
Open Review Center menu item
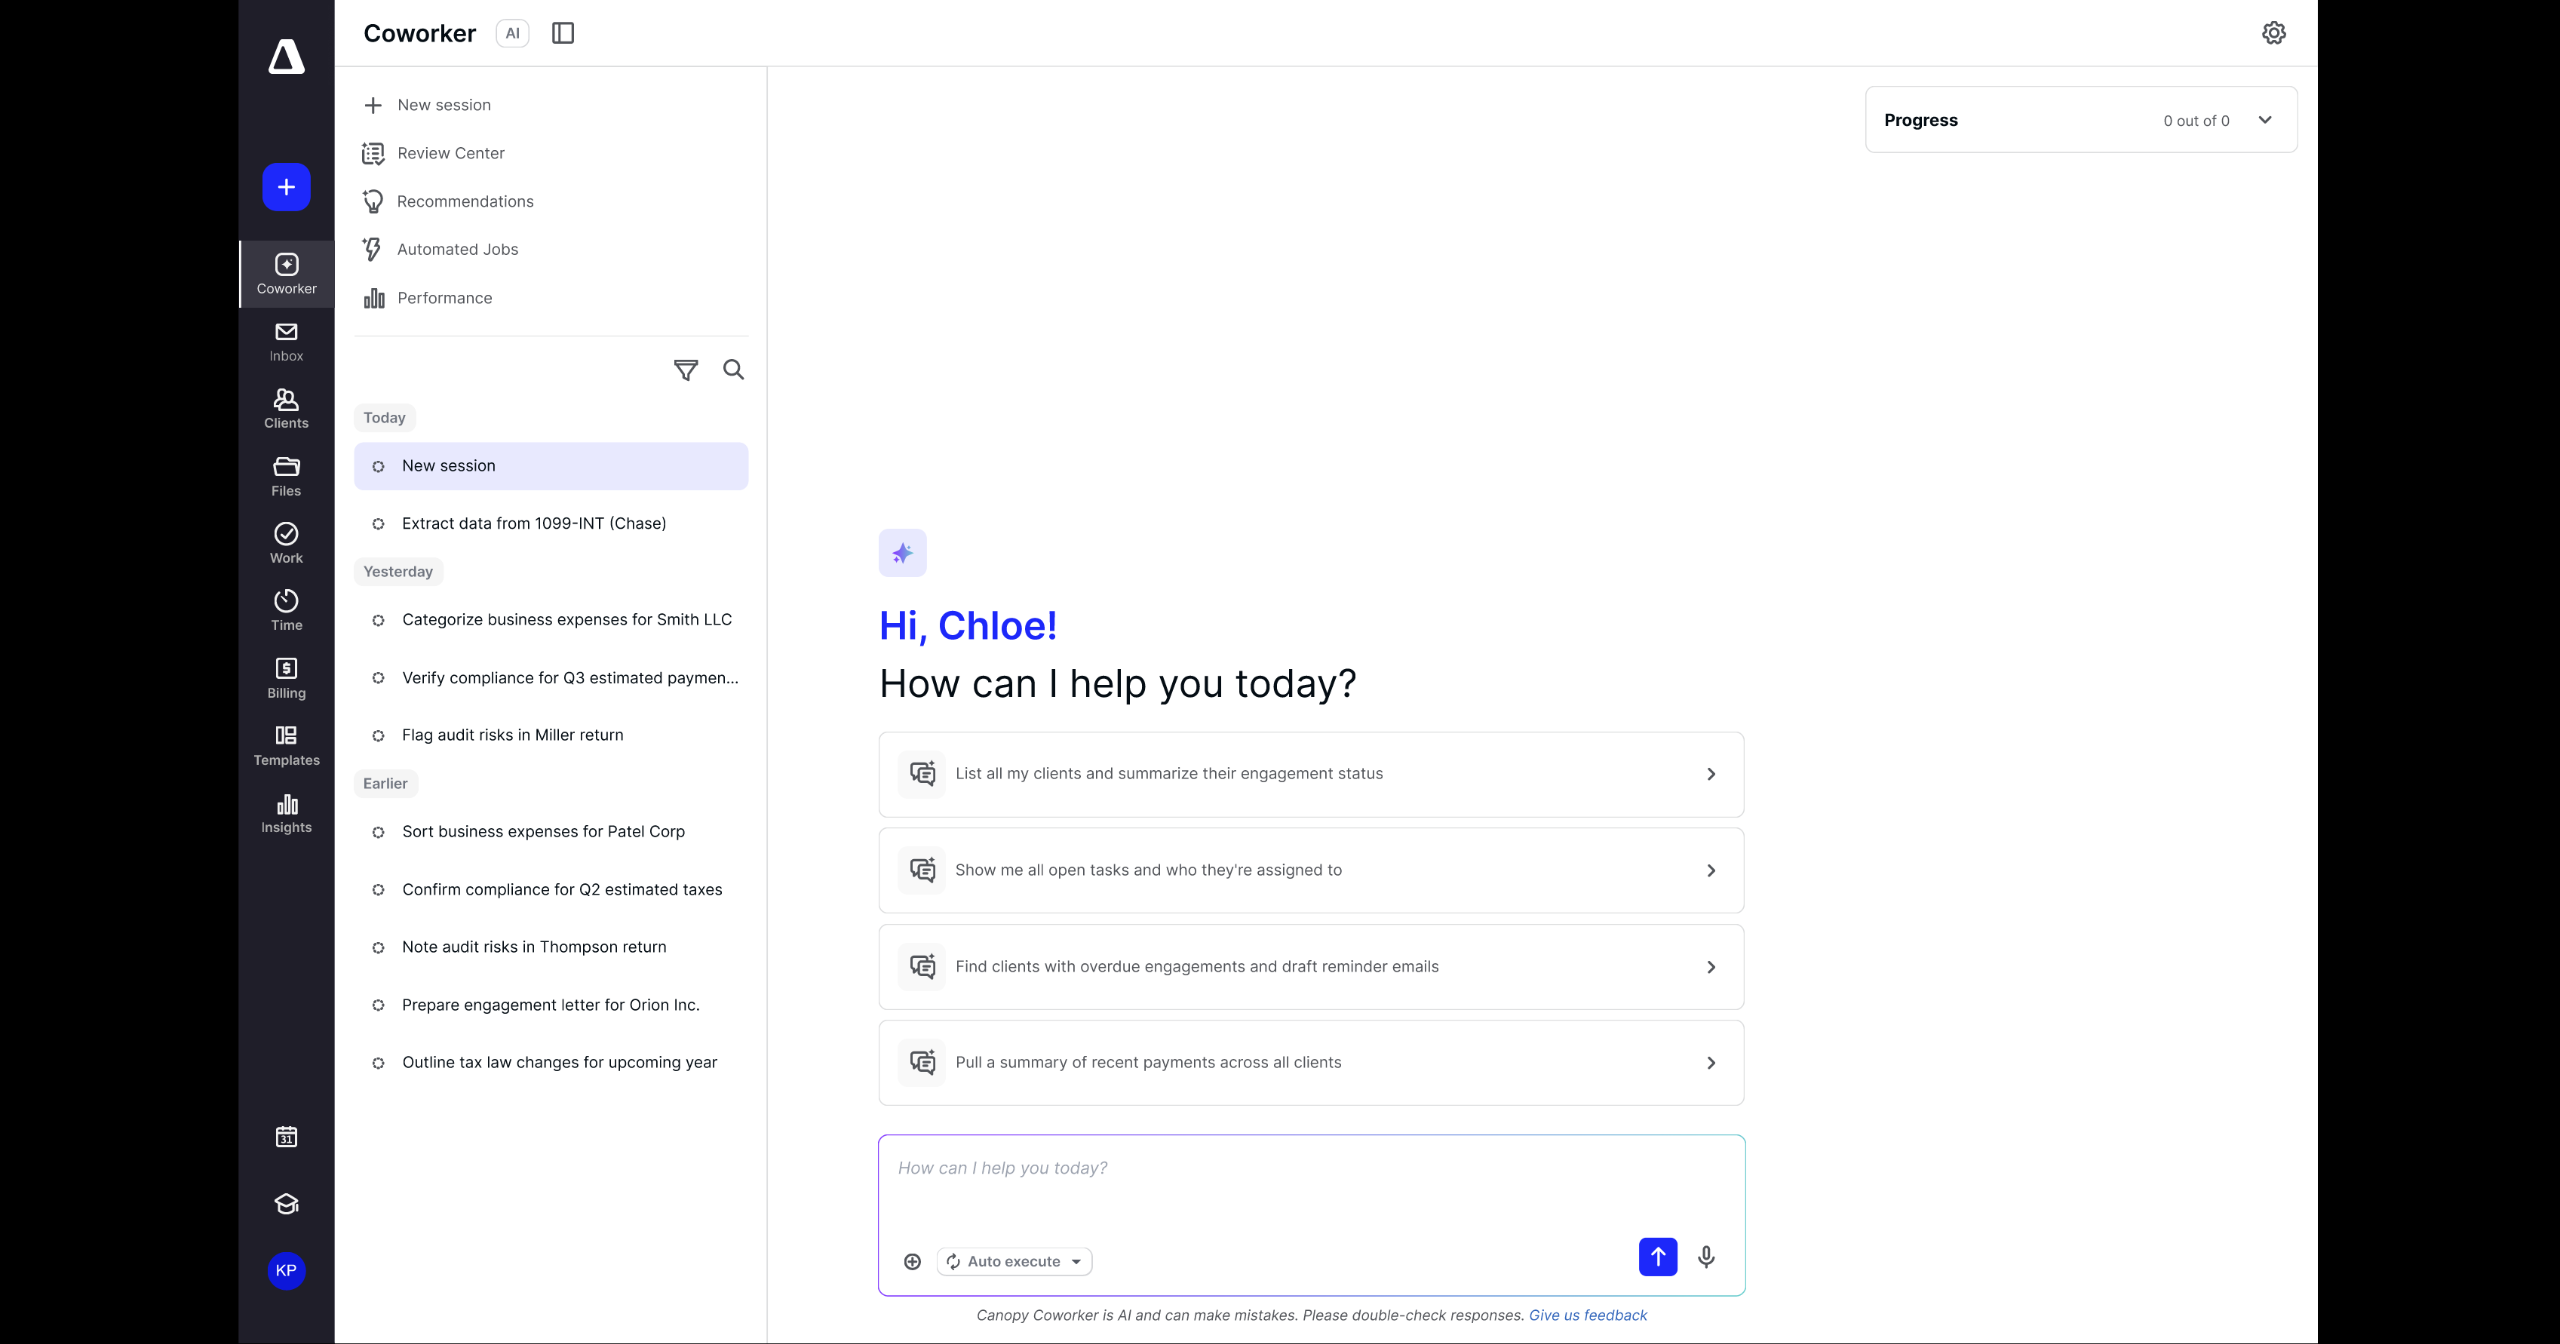click(450, 153)
